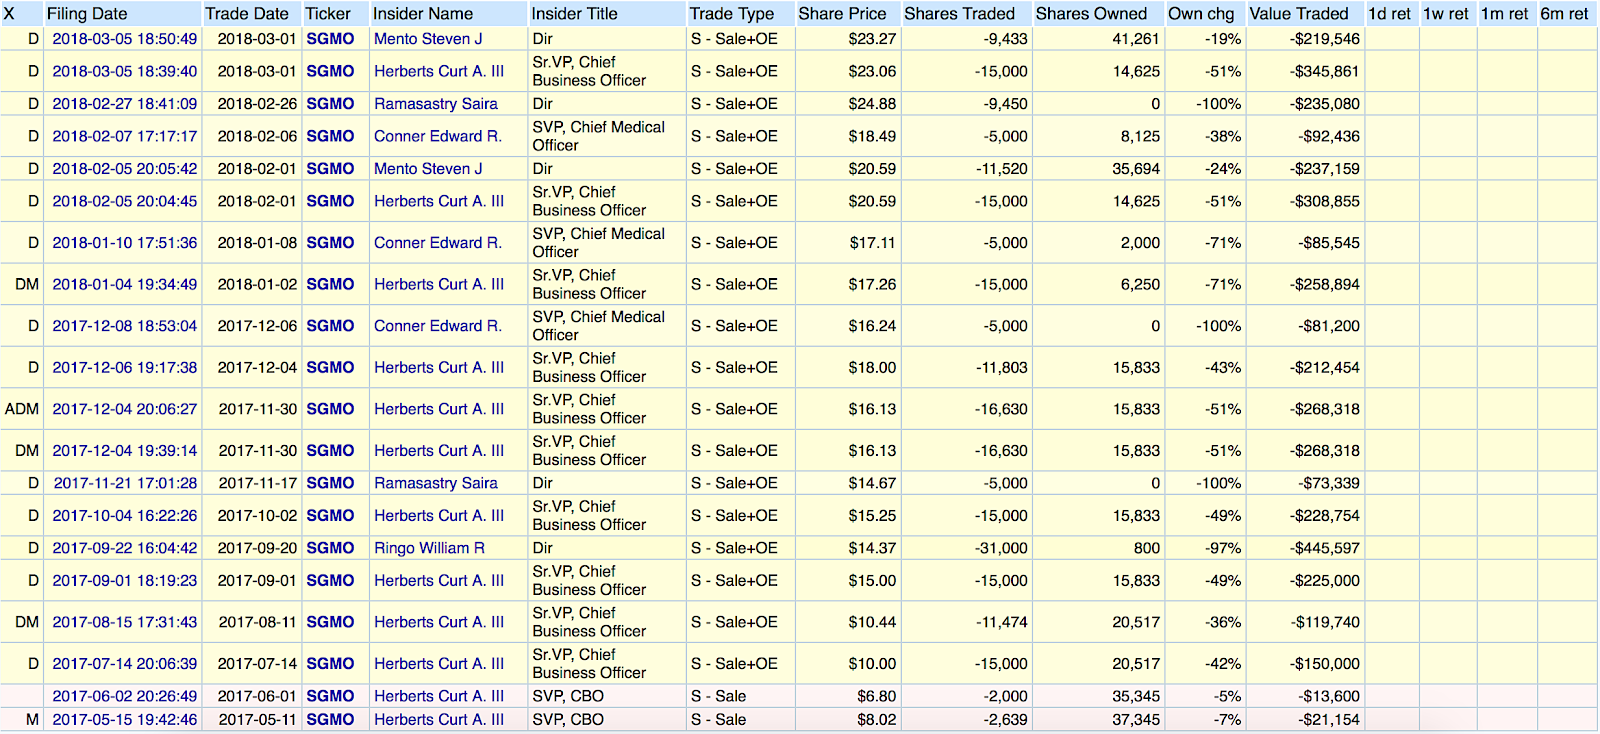Click the 6m ret column header
This screenshot has height=734, width=1600.
[x=1564, y=14]
